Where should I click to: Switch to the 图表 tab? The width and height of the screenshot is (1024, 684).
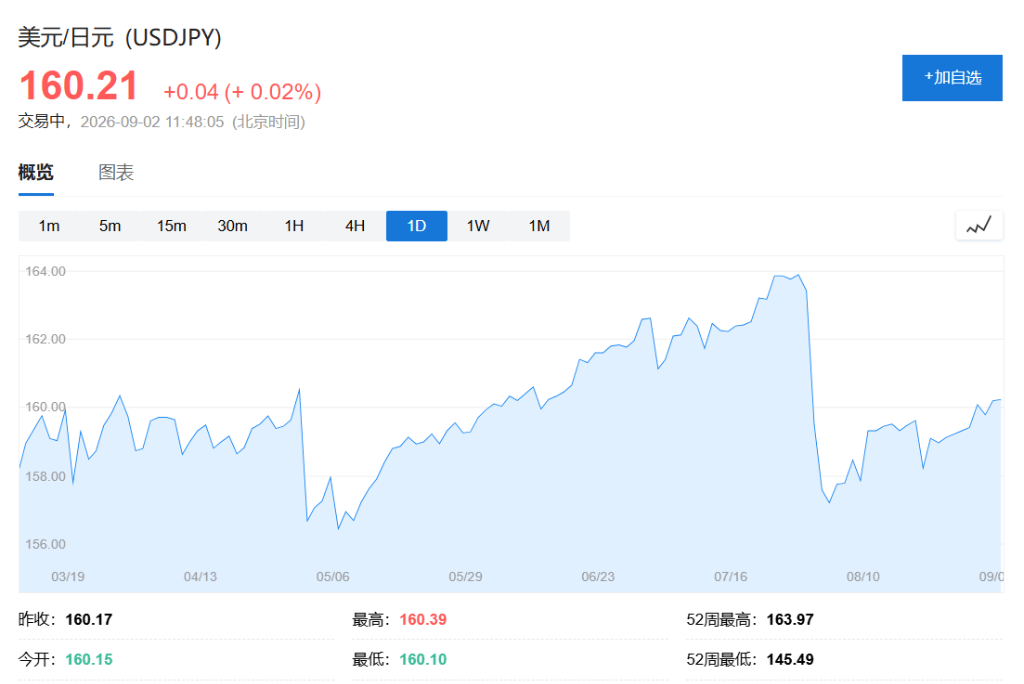116,172
